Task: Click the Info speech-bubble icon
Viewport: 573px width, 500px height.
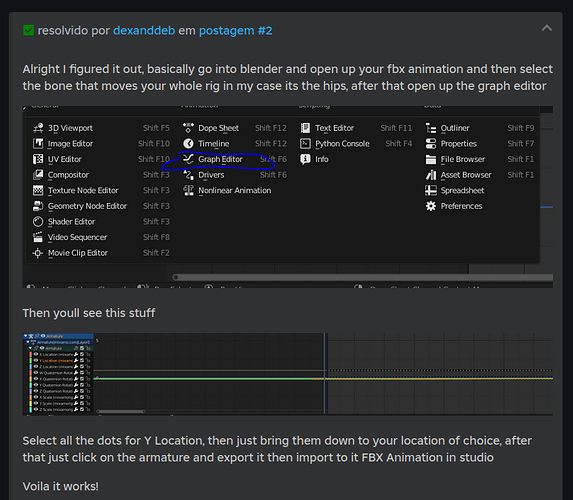Action: coord(305,159)
